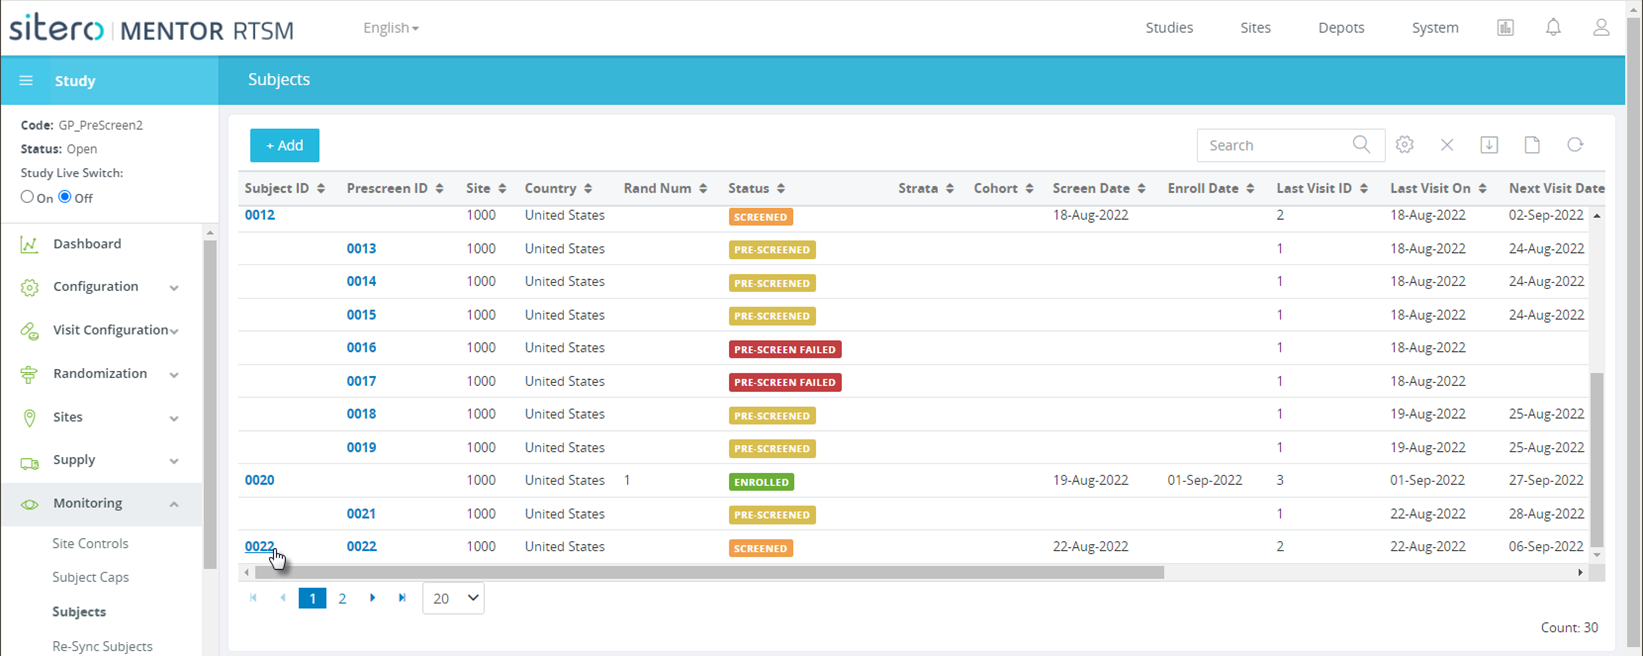Refresh the subjects table
The width and height of the screenshot is (1643, 656).
click(x=1575, y=145)
